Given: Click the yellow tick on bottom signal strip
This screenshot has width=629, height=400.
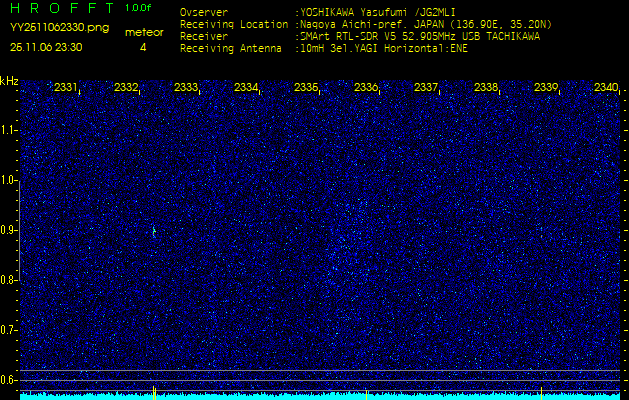Looking at the screenshot, I should tap(367, 394).
